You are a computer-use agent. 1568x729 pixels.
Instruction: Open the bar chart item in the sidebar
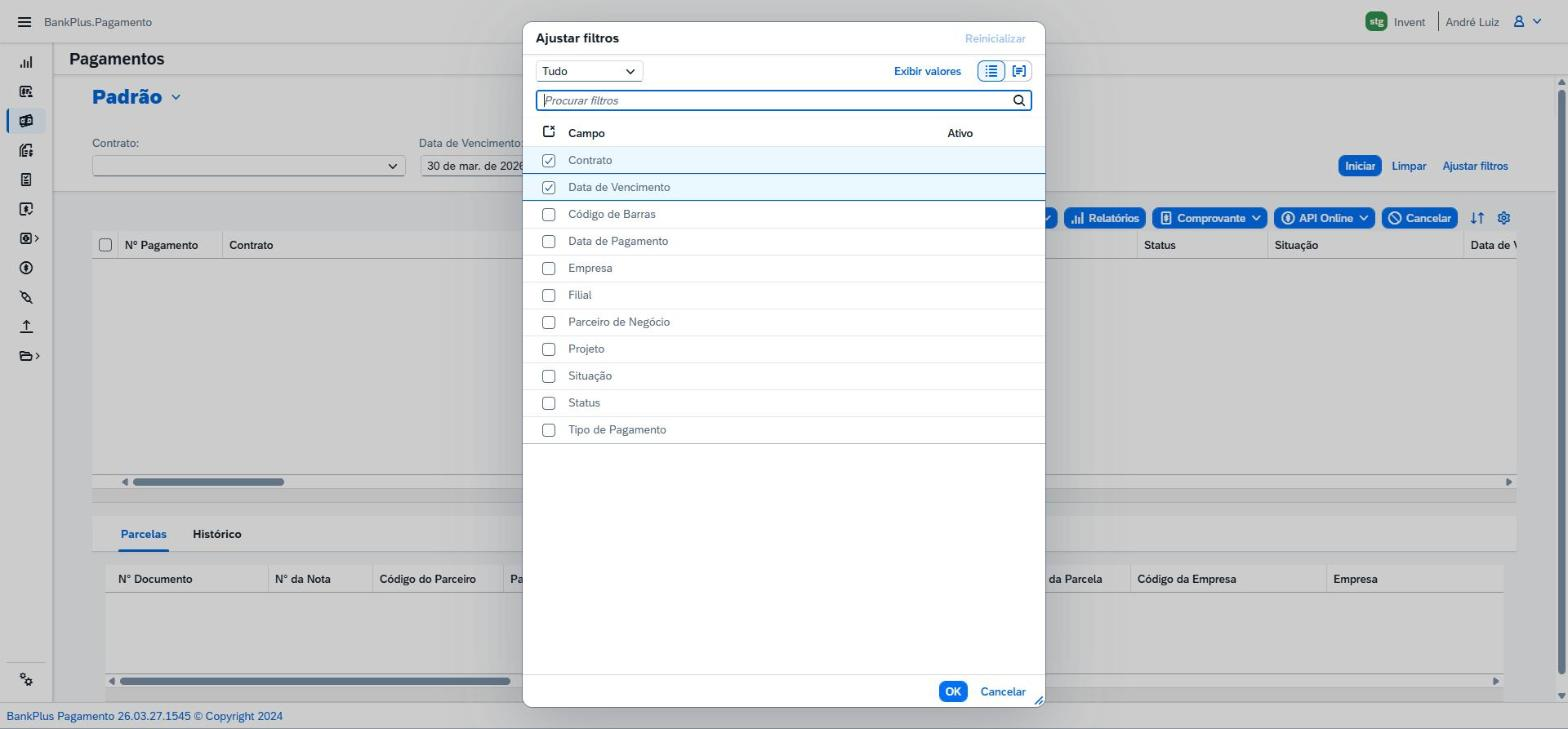point(26,62)
